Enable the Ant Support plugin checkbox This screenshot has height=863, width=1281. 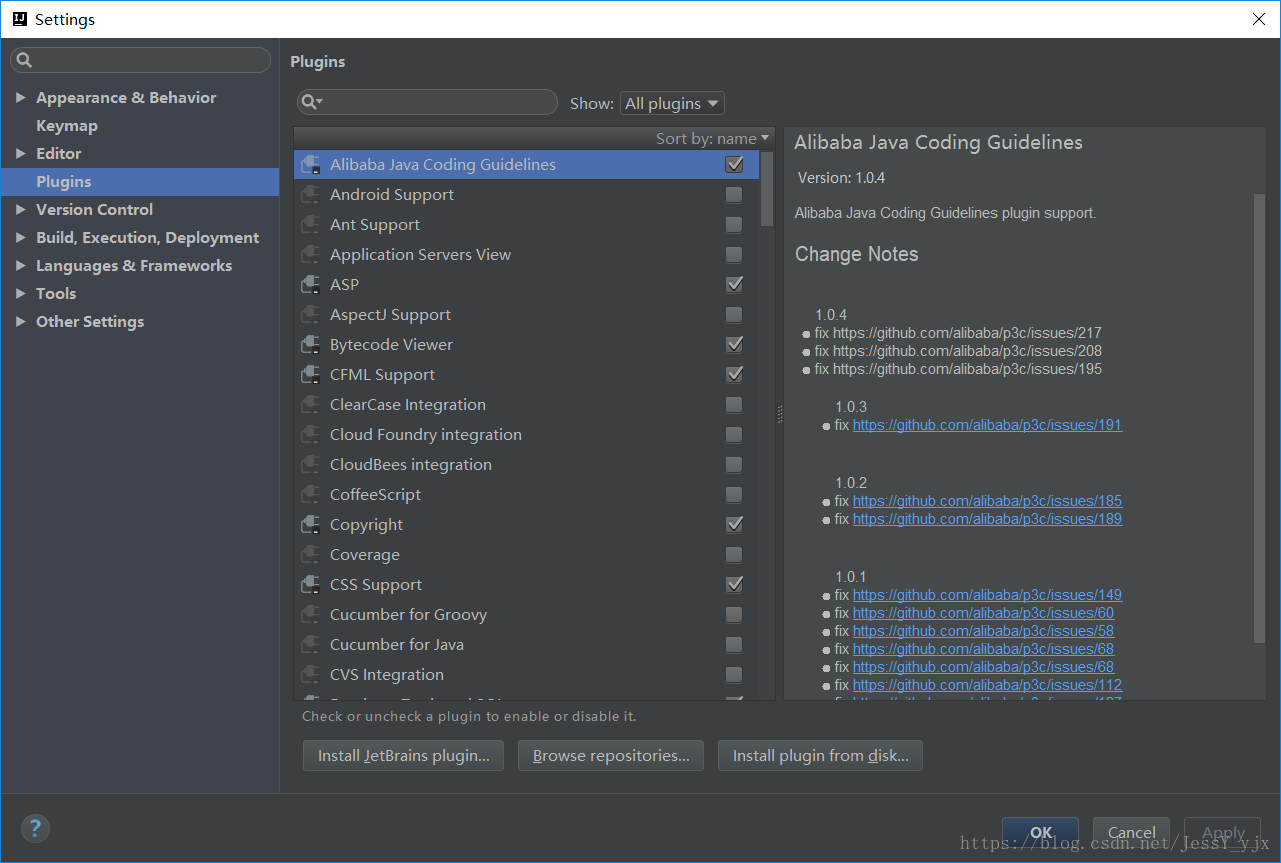(734, 224)
